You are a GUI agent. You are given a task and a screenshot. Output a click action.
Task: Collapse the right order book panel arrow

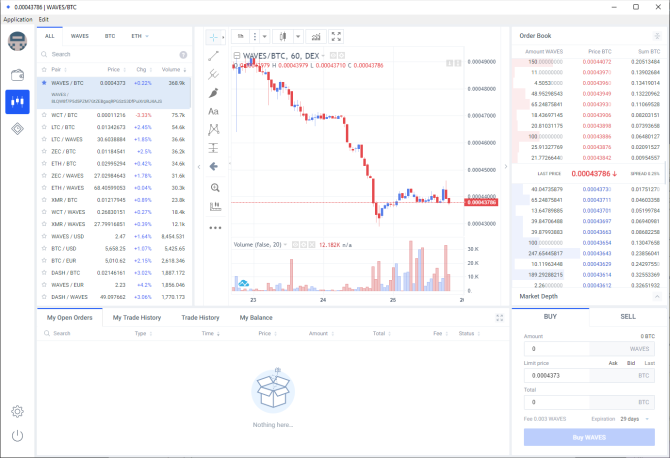(x=506, y=167)
